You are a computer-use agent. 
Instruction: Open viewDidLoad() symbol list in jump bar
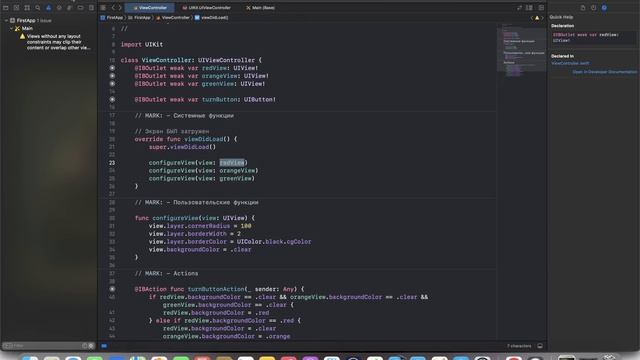211,18
